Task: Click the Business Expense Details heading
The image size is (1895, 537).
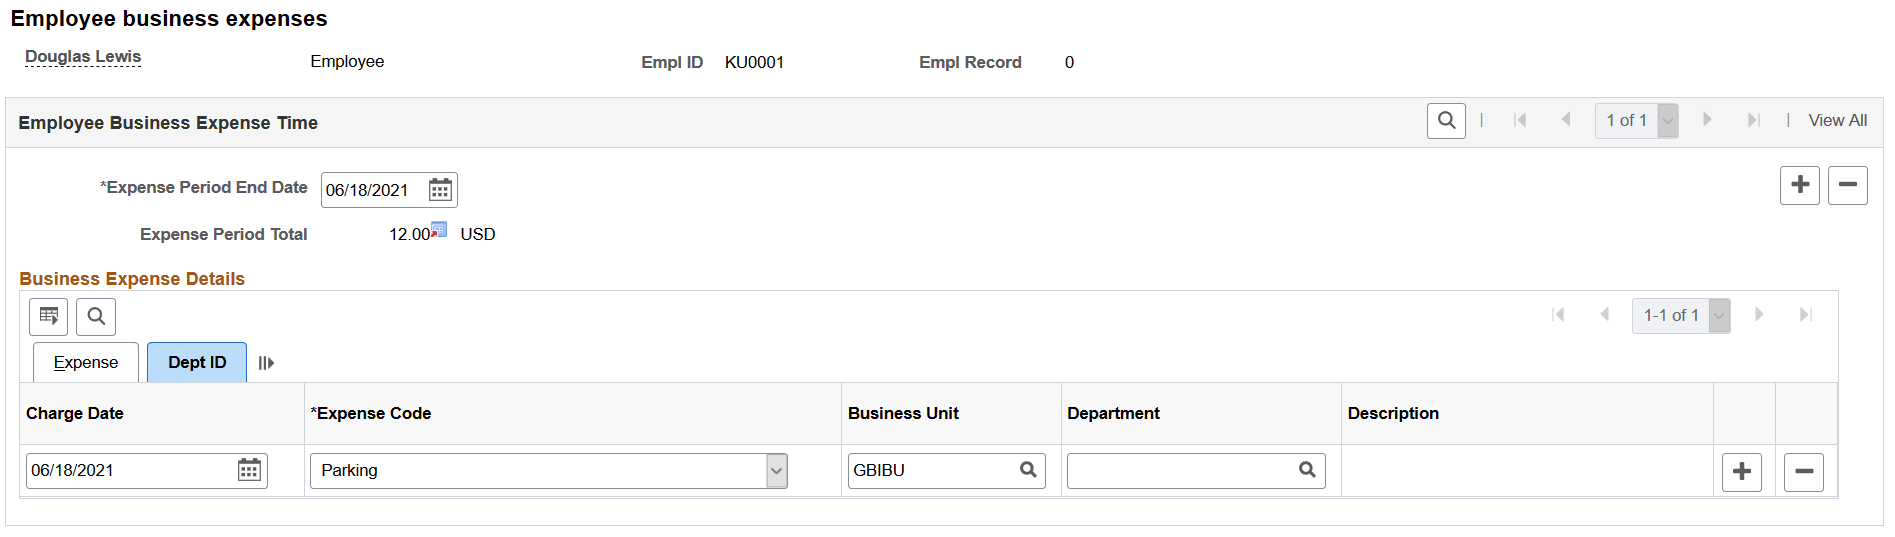Action: [x=132, y=279]
